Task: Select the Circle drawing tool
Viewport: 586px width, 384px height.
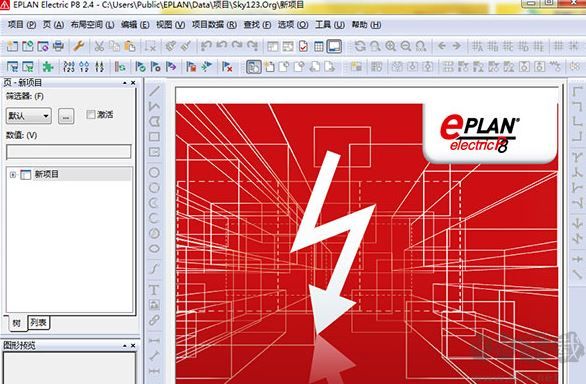Action: [x=154, y=172]
